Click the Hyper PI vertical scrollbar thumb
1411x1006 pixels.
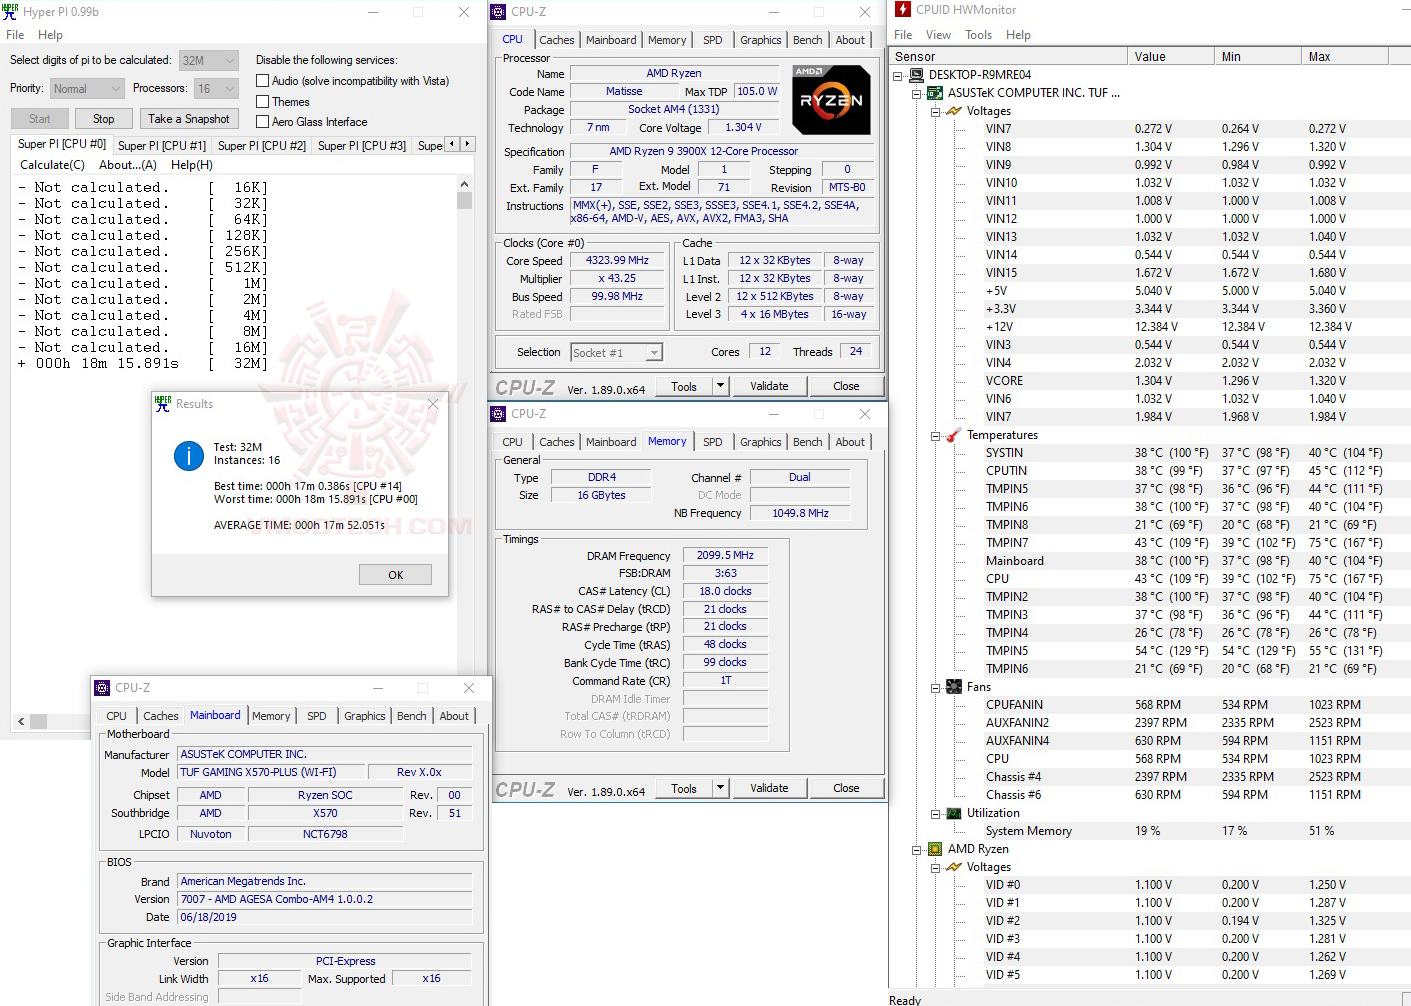tap(464, 201)
